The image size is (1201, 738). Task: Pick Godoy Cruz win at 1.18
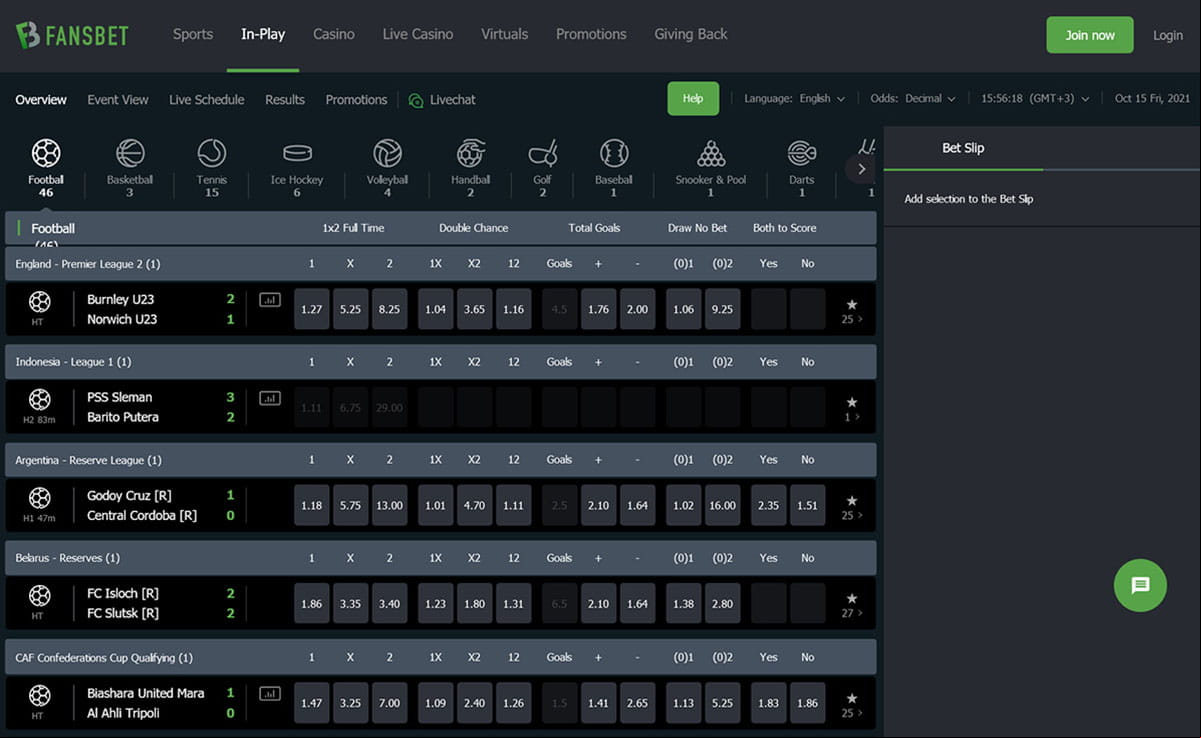312,505
